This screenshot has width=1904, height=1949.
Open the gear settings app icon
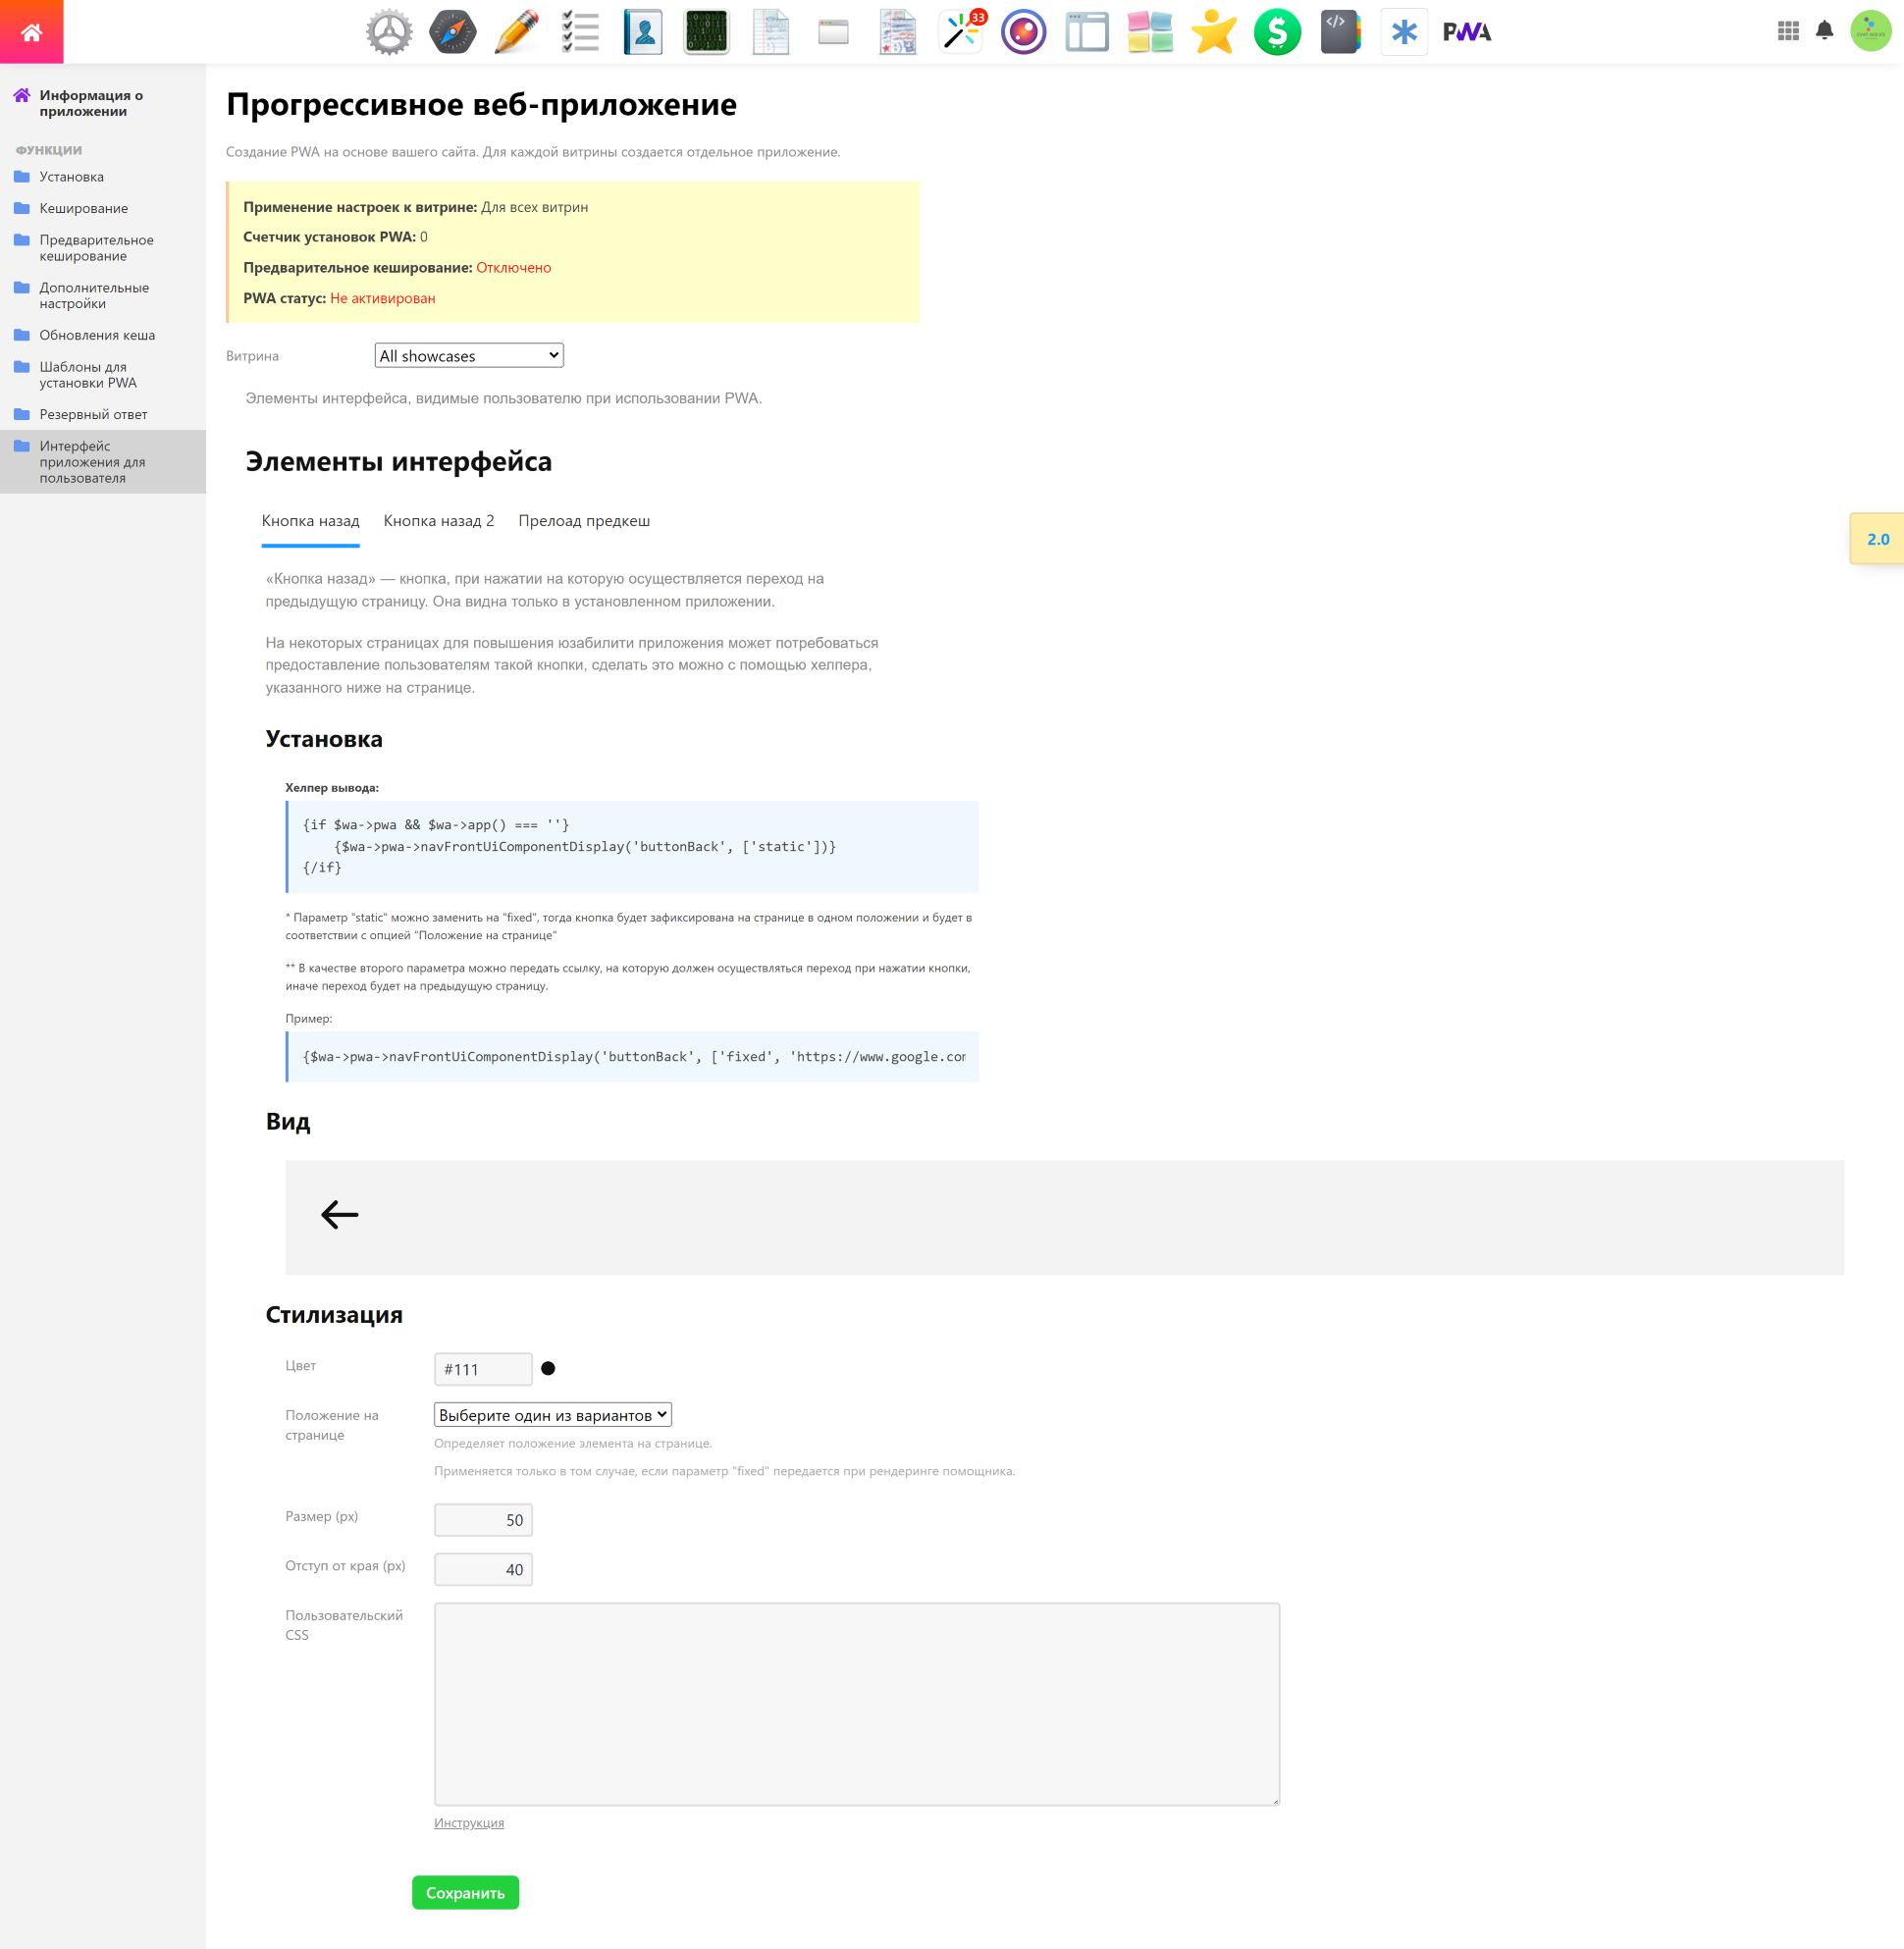[x=389, y=32]
